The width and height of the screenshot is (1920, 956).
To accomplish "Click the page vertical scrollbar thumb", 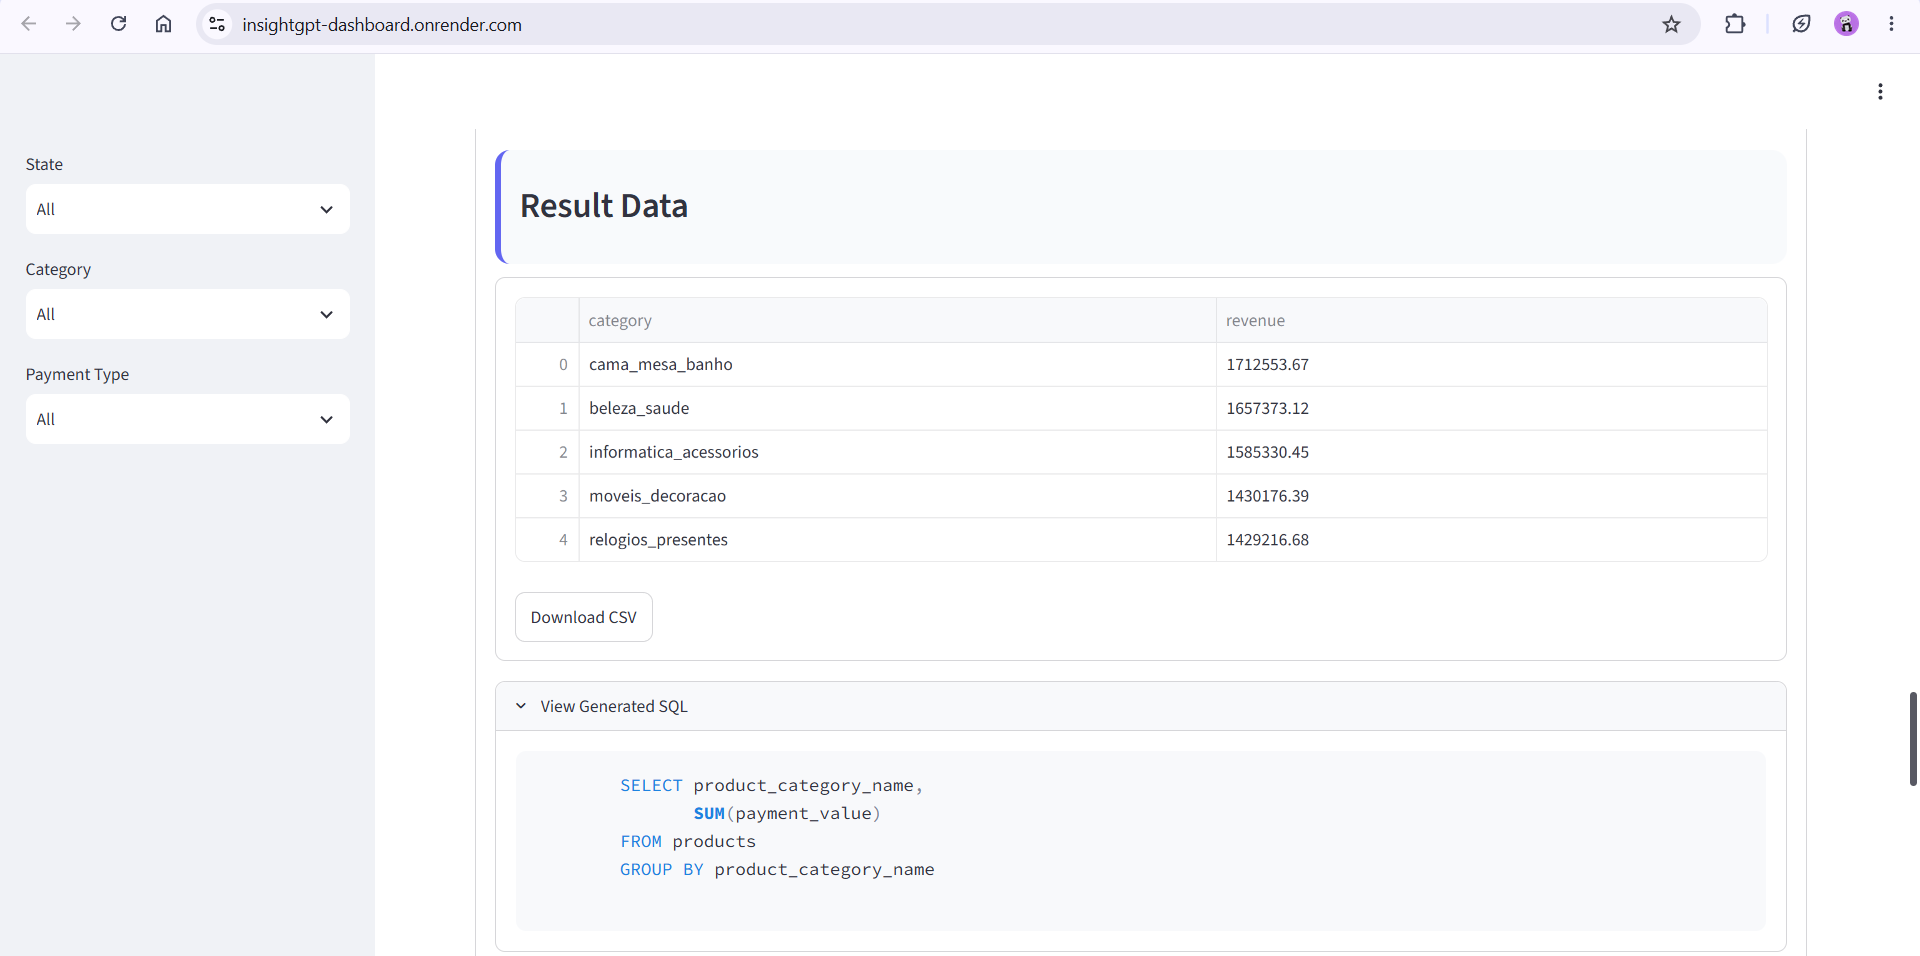I will click(x=1913, y=739).
